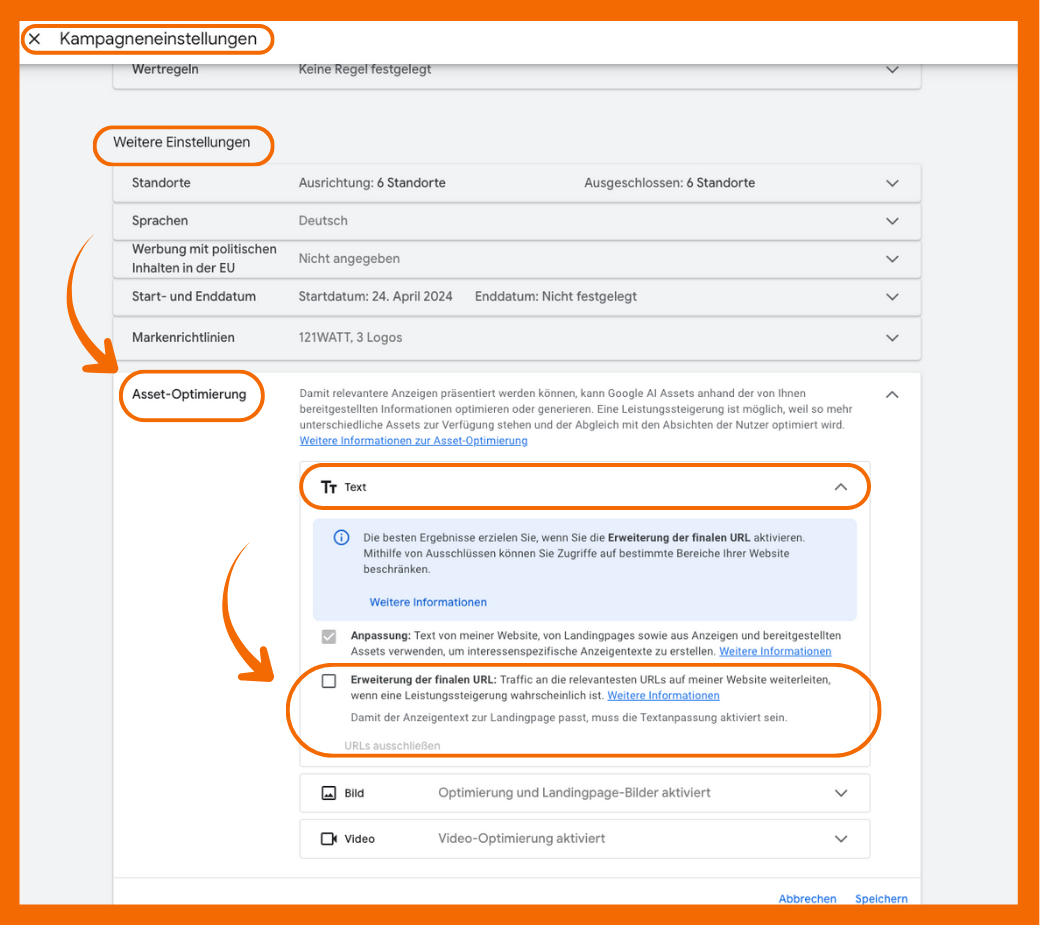Viewport: 1044px width, 925px height.
Task: Click the Speichern button
Action: click(881, 898)
